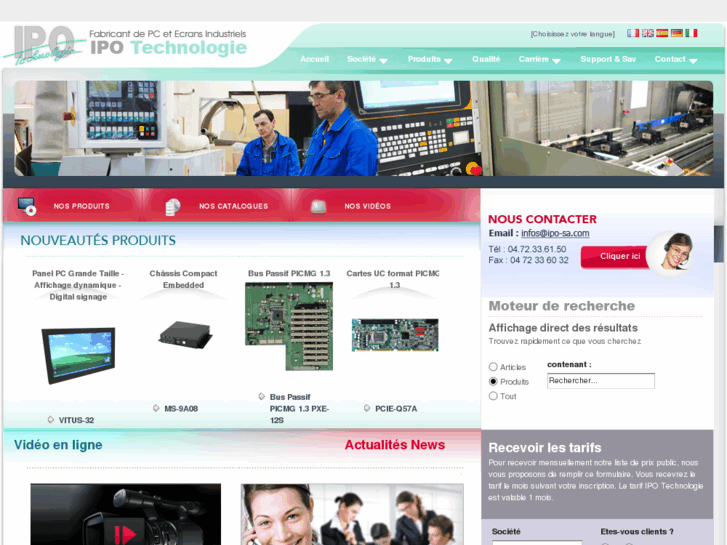
Task: Open the MS-9A08 product link
Action: click(181, 409)
